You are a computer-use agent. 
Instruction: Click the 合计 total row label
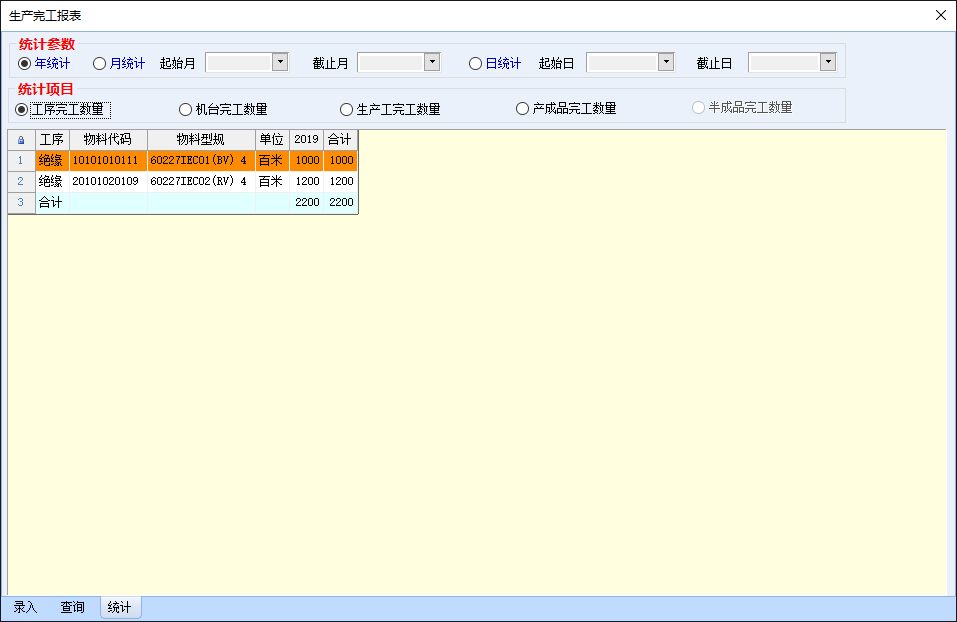[50, 202]
